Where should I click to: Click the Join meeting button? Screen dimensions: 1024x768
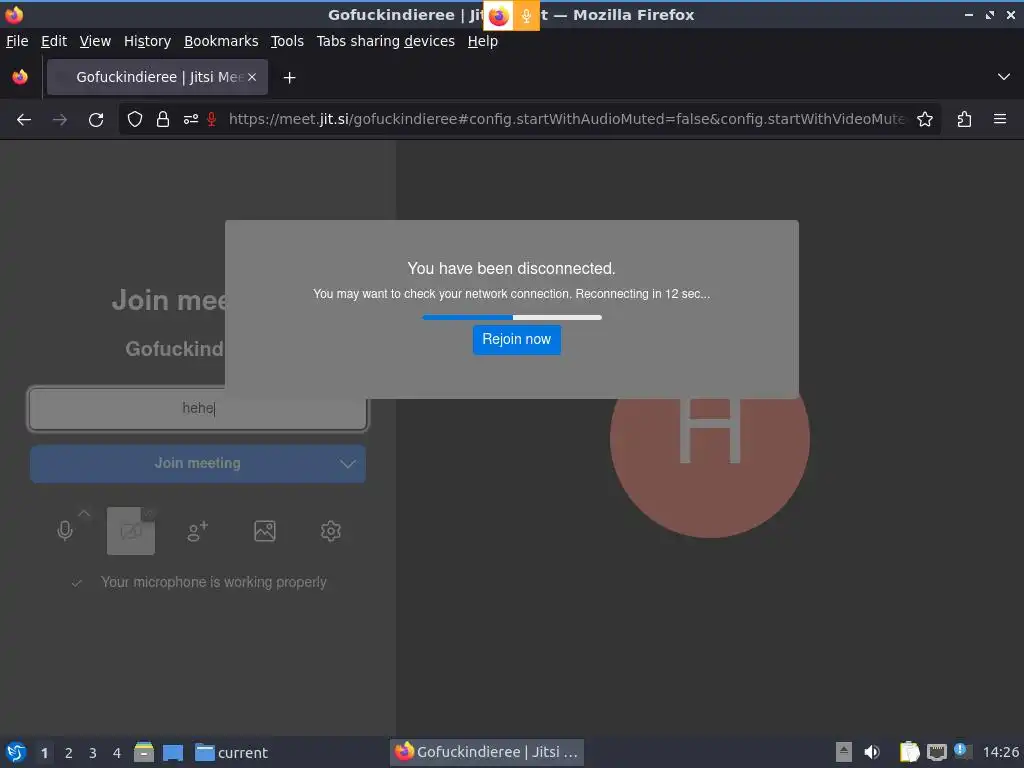tap(197, 464)
